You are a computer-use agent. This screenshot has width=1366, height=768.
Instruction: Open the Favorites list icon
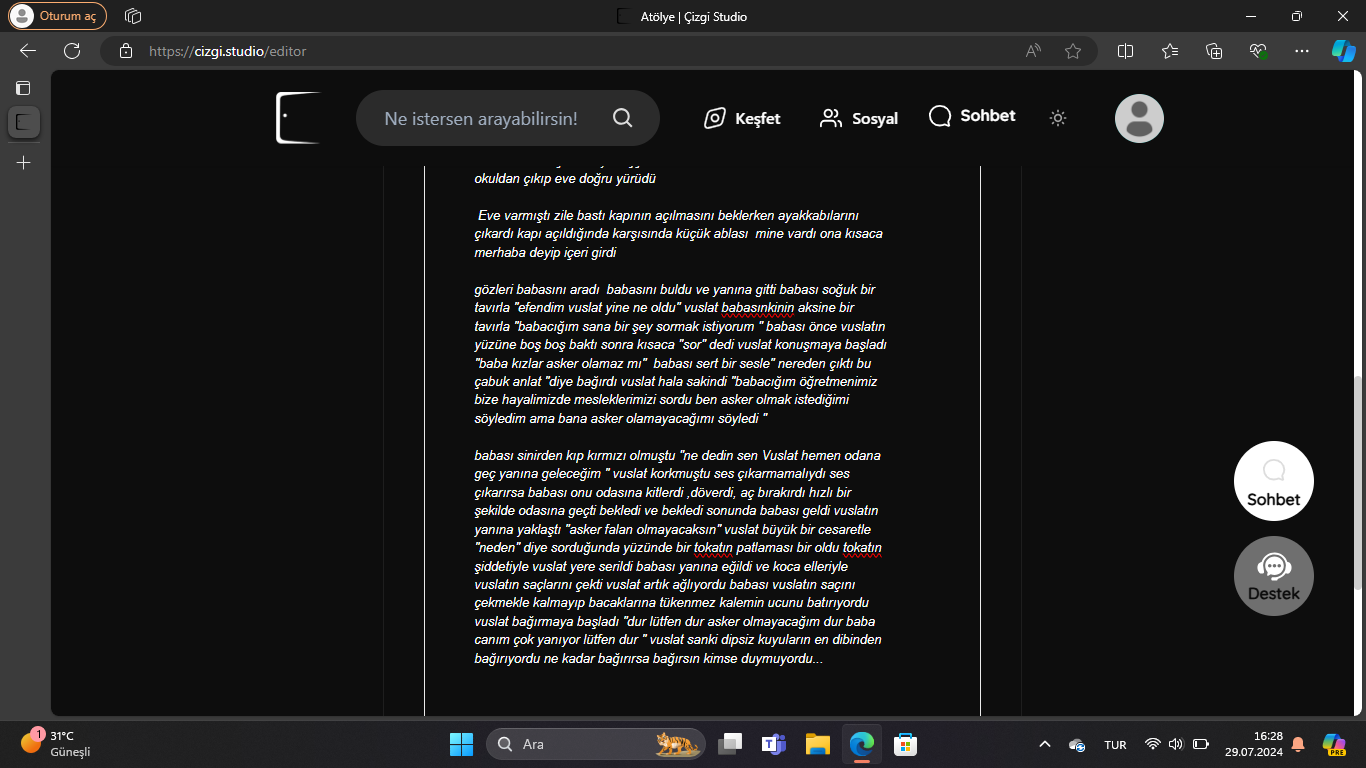1170,51
